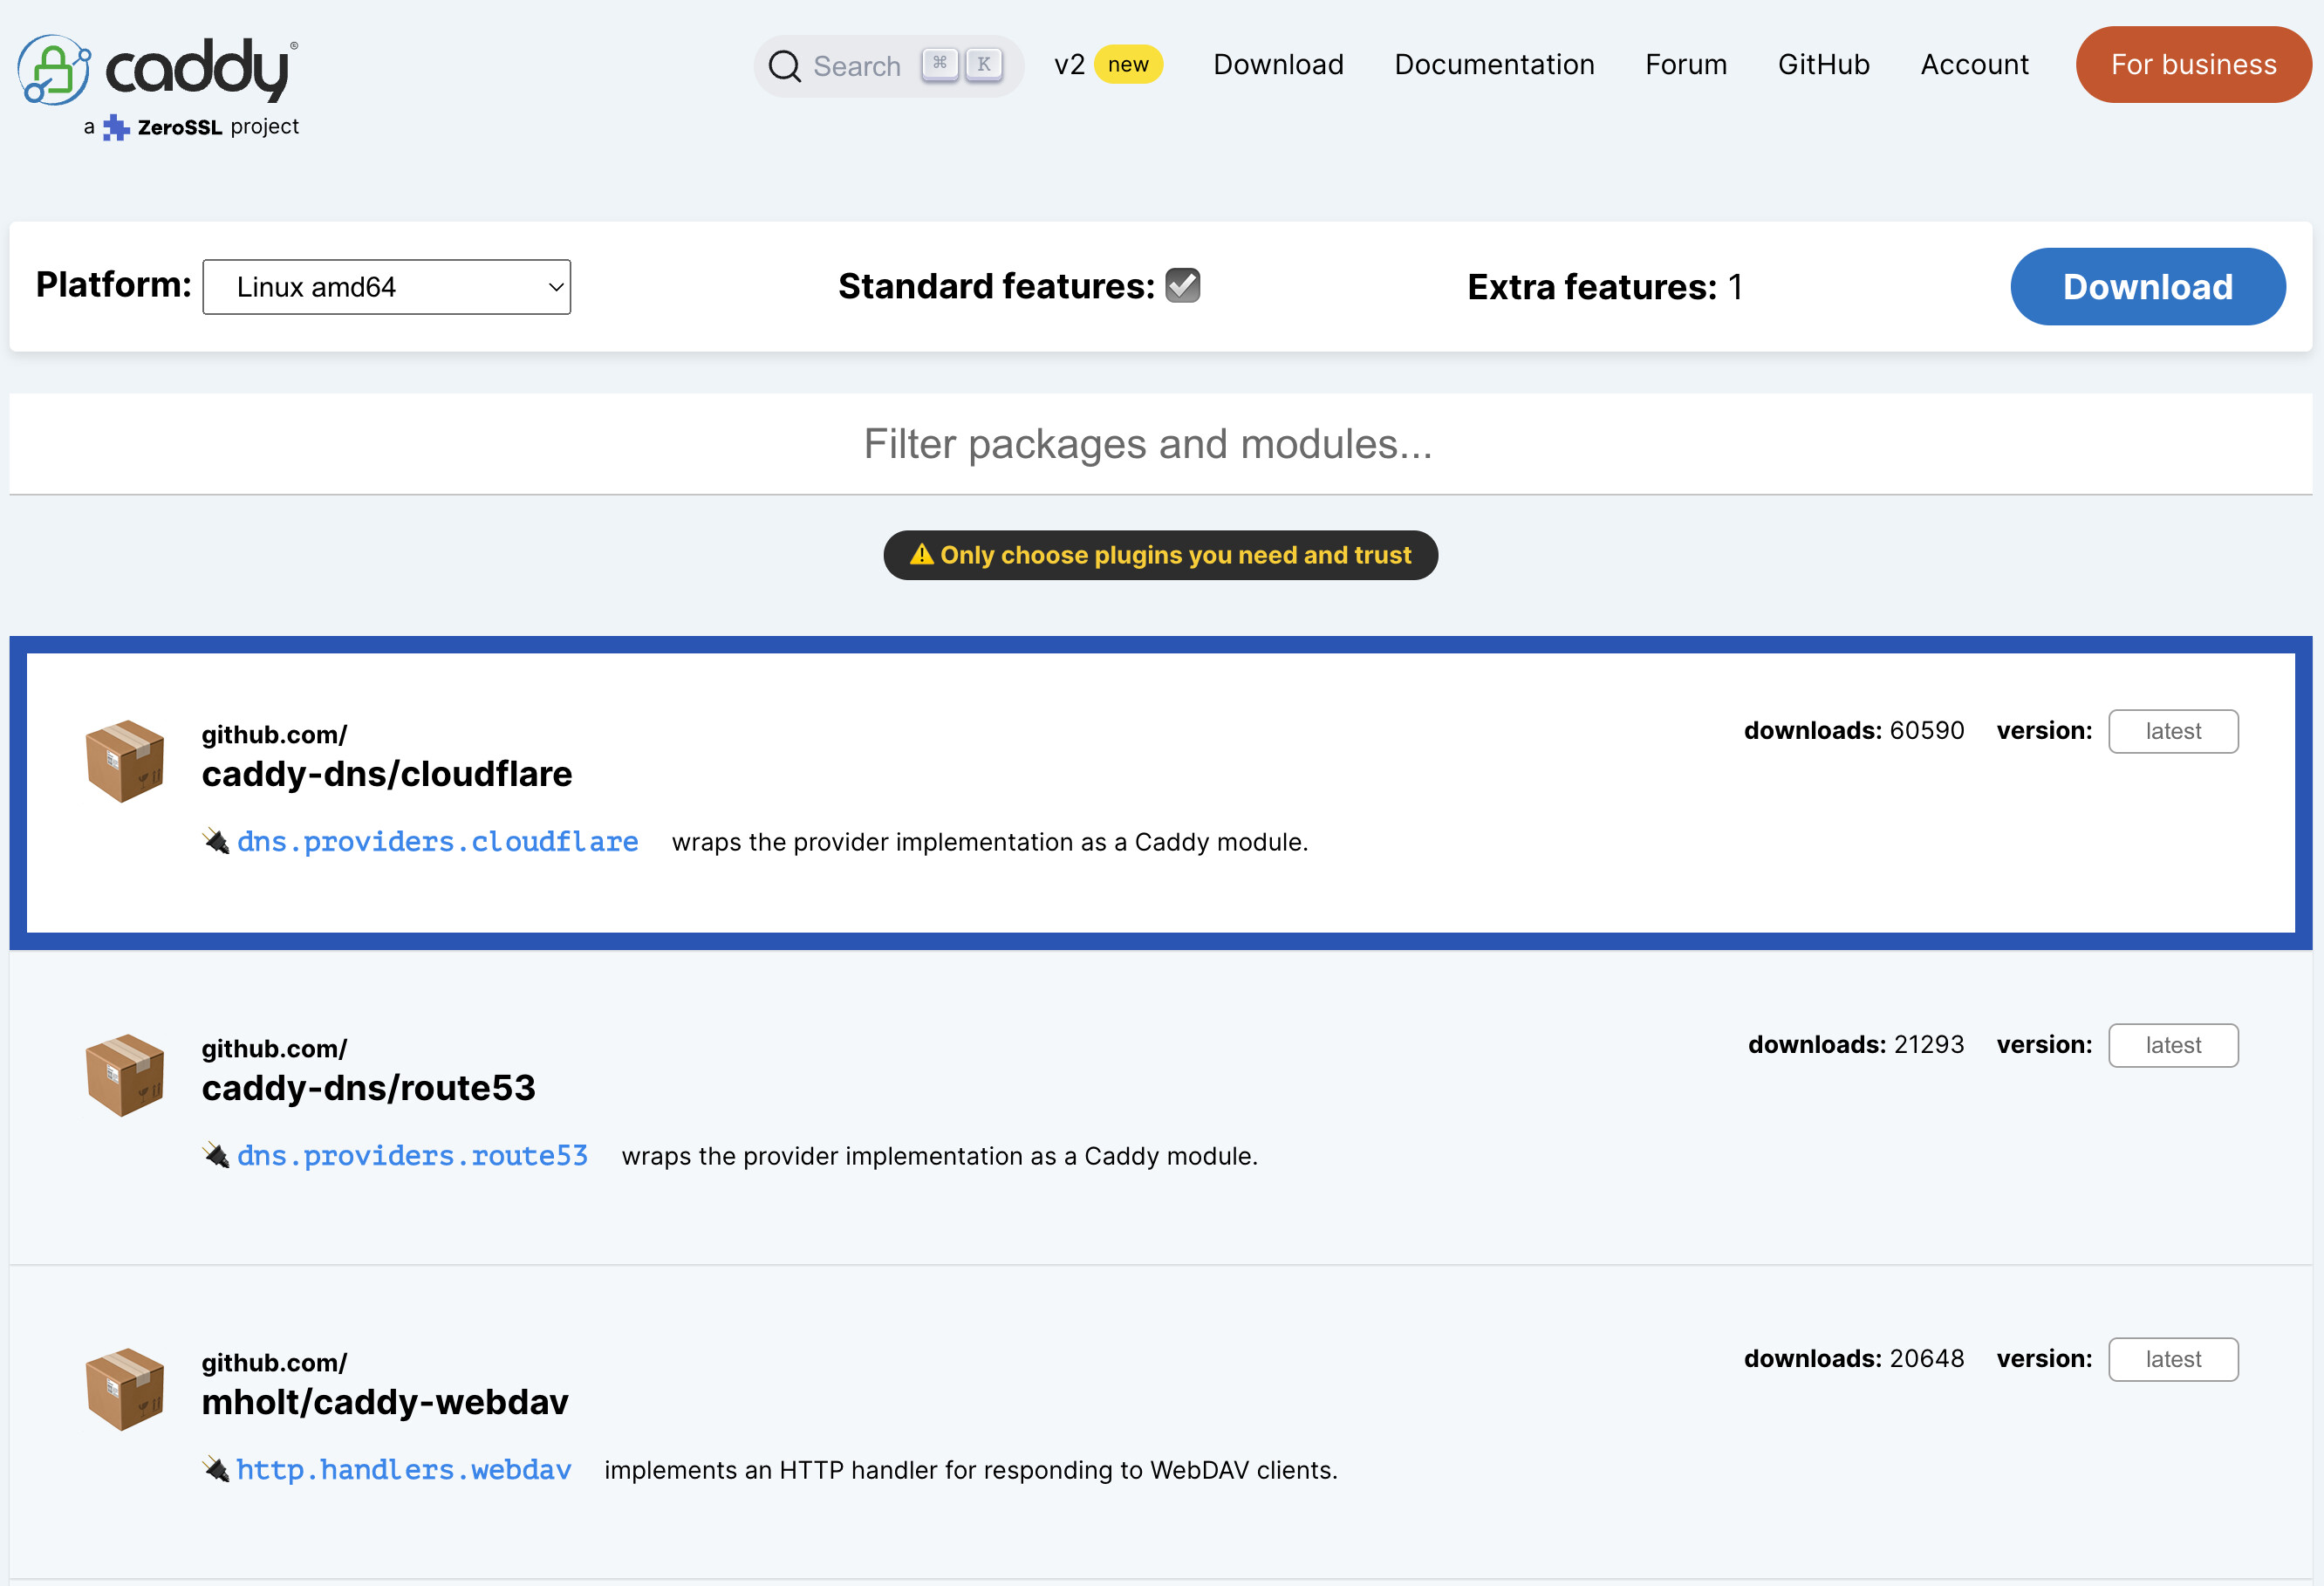Click the Extra features: 1 counter
The height and width of the screenshot is (1586, 2324).
(x=1605, y=287)
